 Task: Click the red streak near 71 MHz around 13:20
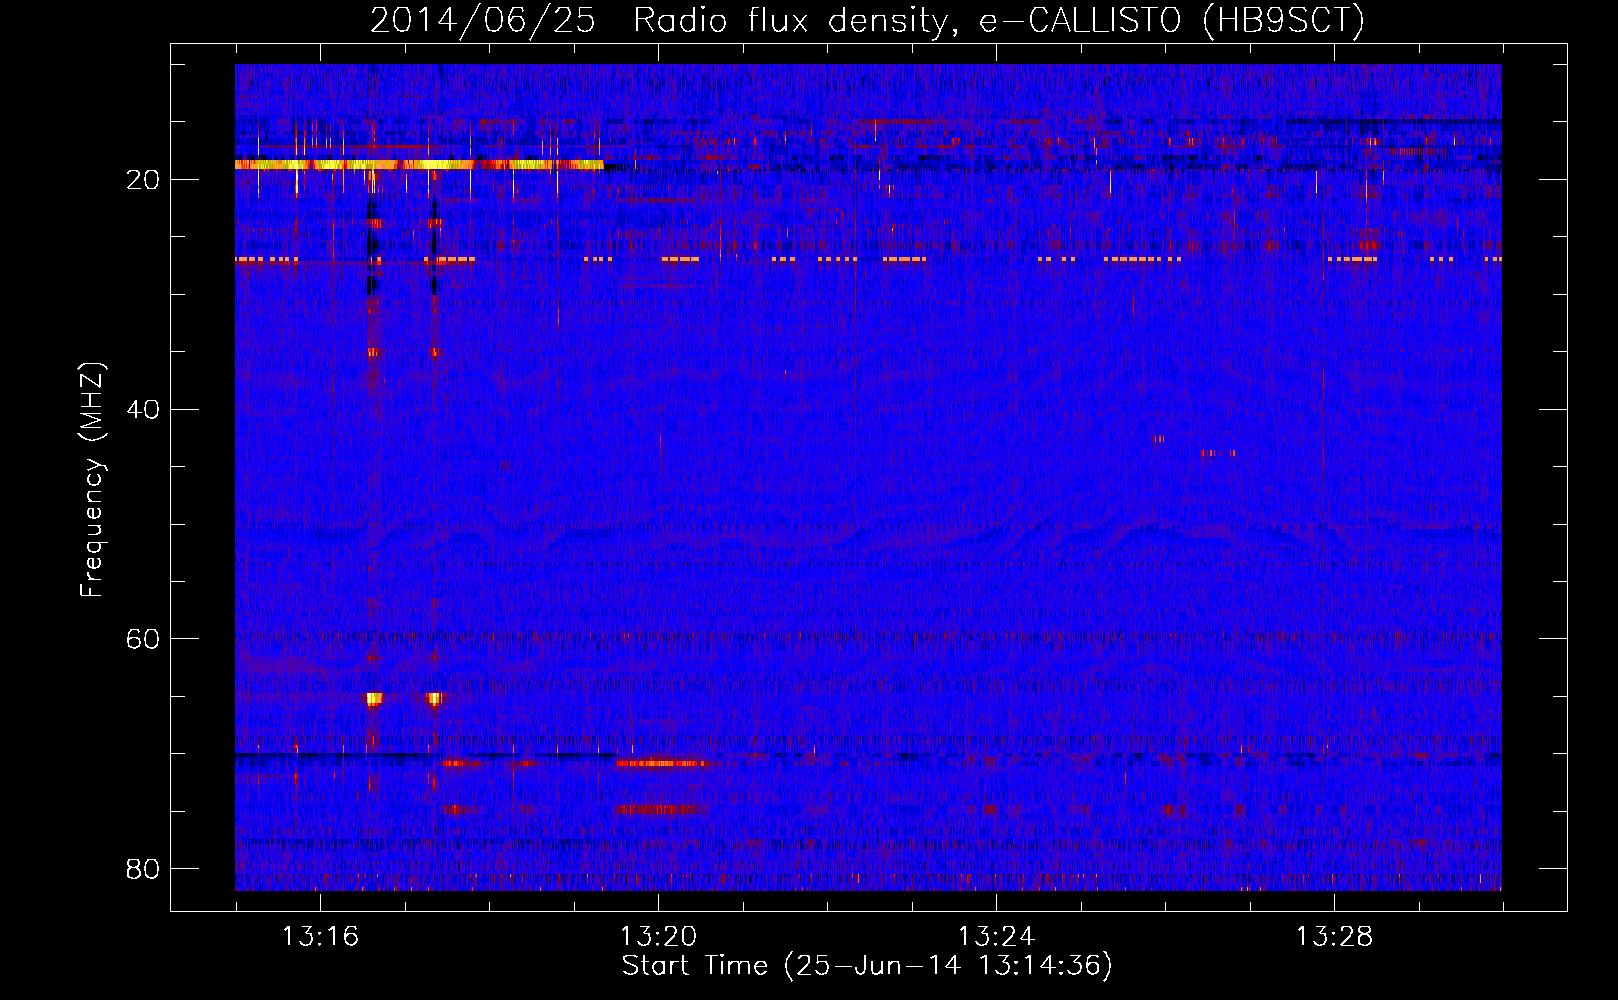662,763
